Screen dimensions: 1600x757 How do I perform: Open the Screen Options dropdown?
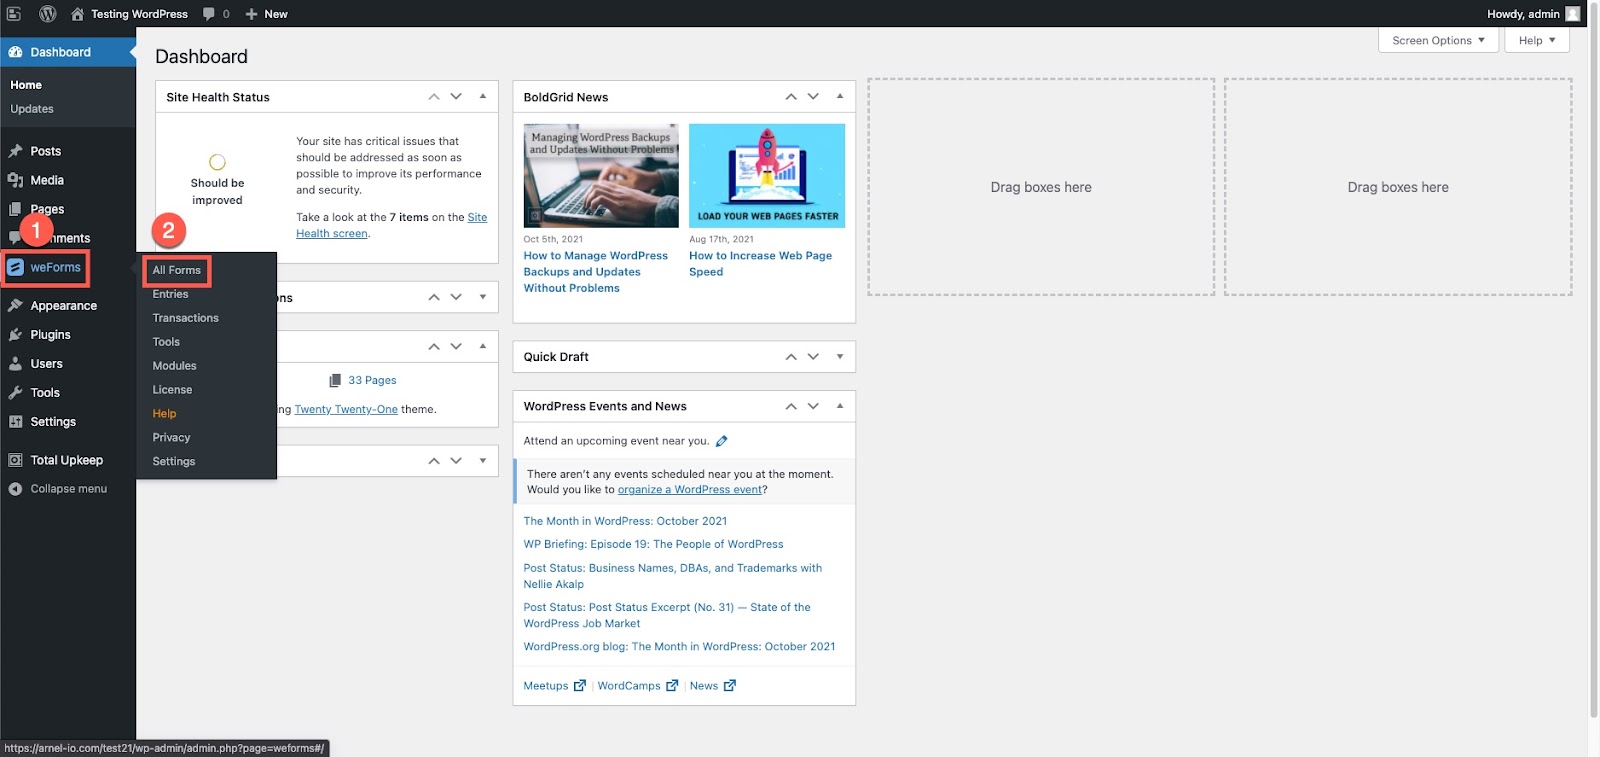click(1438, 40)
